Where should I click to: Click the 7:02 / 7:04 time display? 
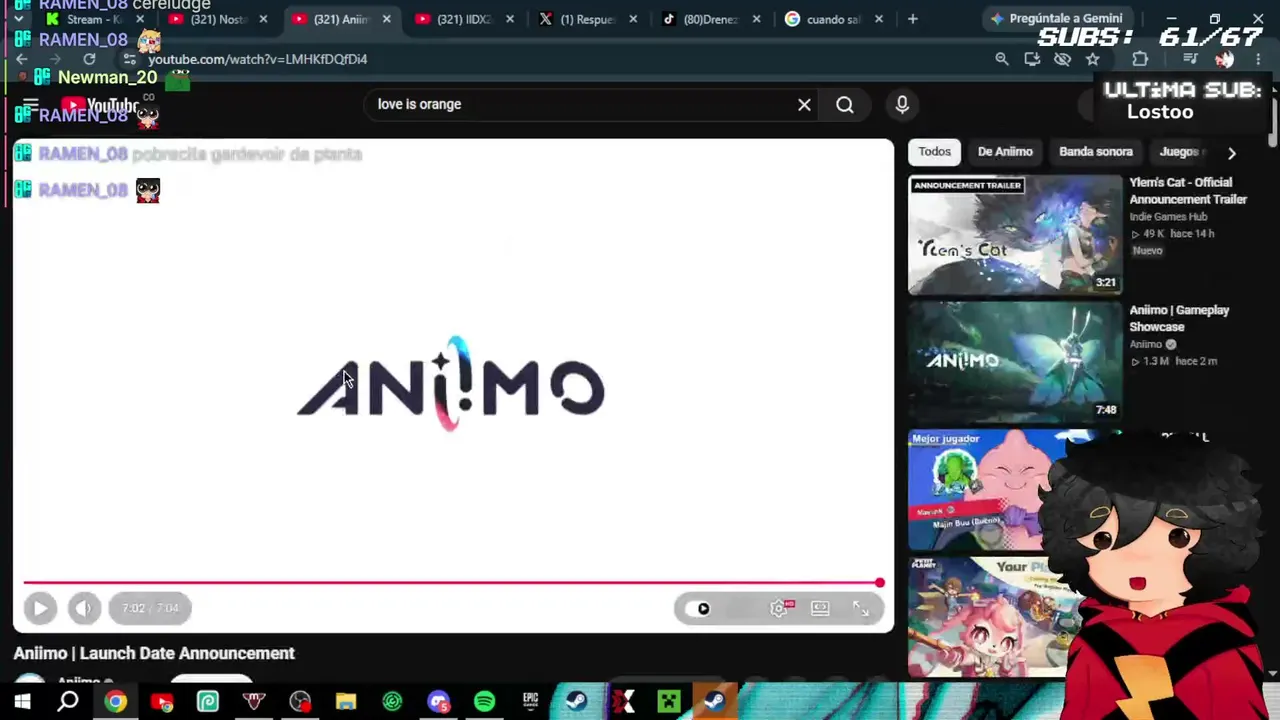click(x=150, y=608)
